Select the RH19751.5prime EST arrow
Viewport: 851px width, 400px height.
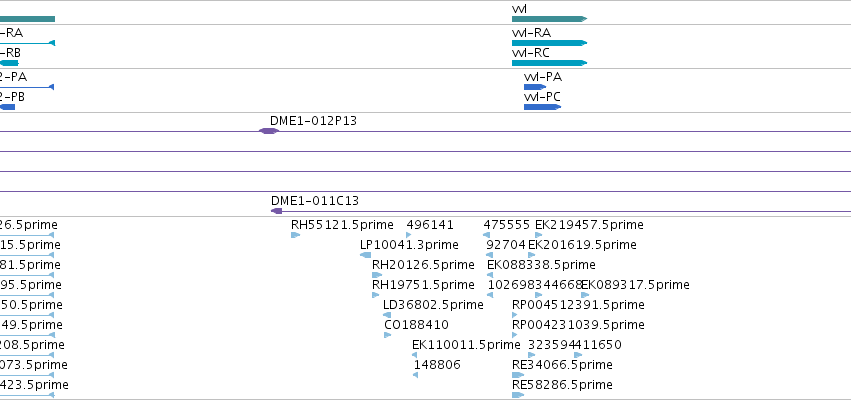point(376,295)
